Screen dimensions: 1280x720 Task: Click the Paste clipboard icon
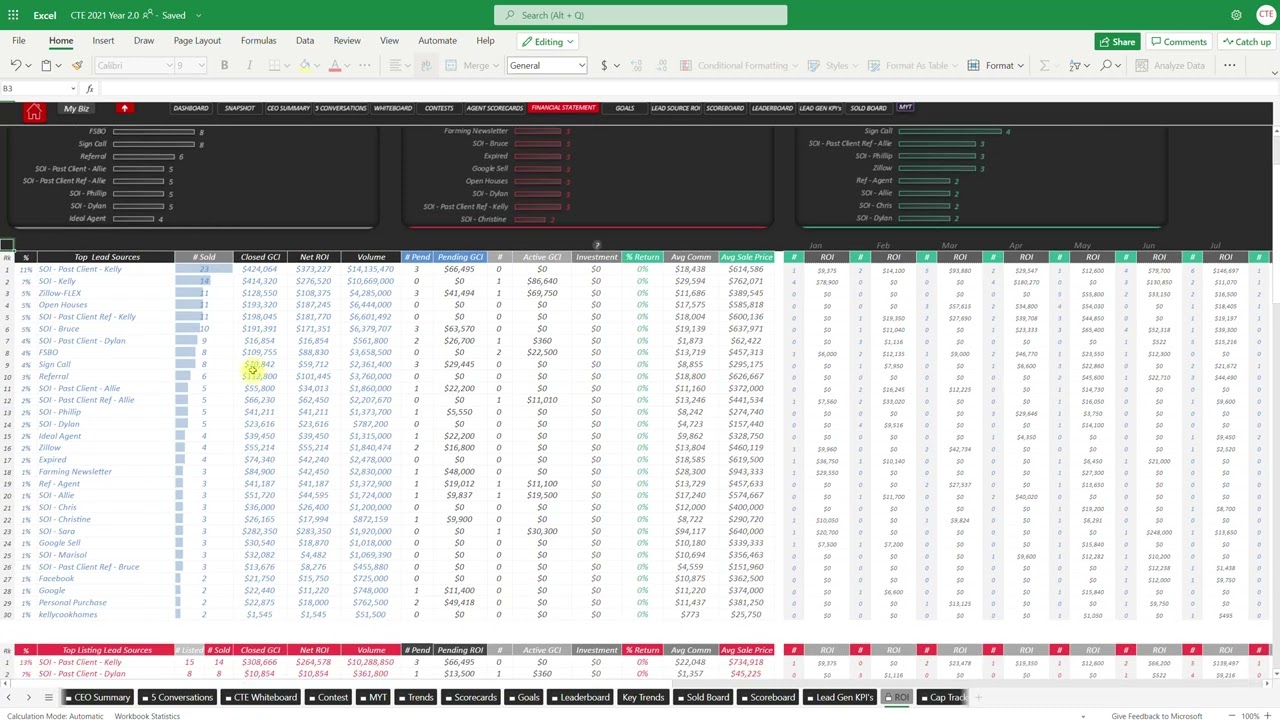click(x=46, y=66)
